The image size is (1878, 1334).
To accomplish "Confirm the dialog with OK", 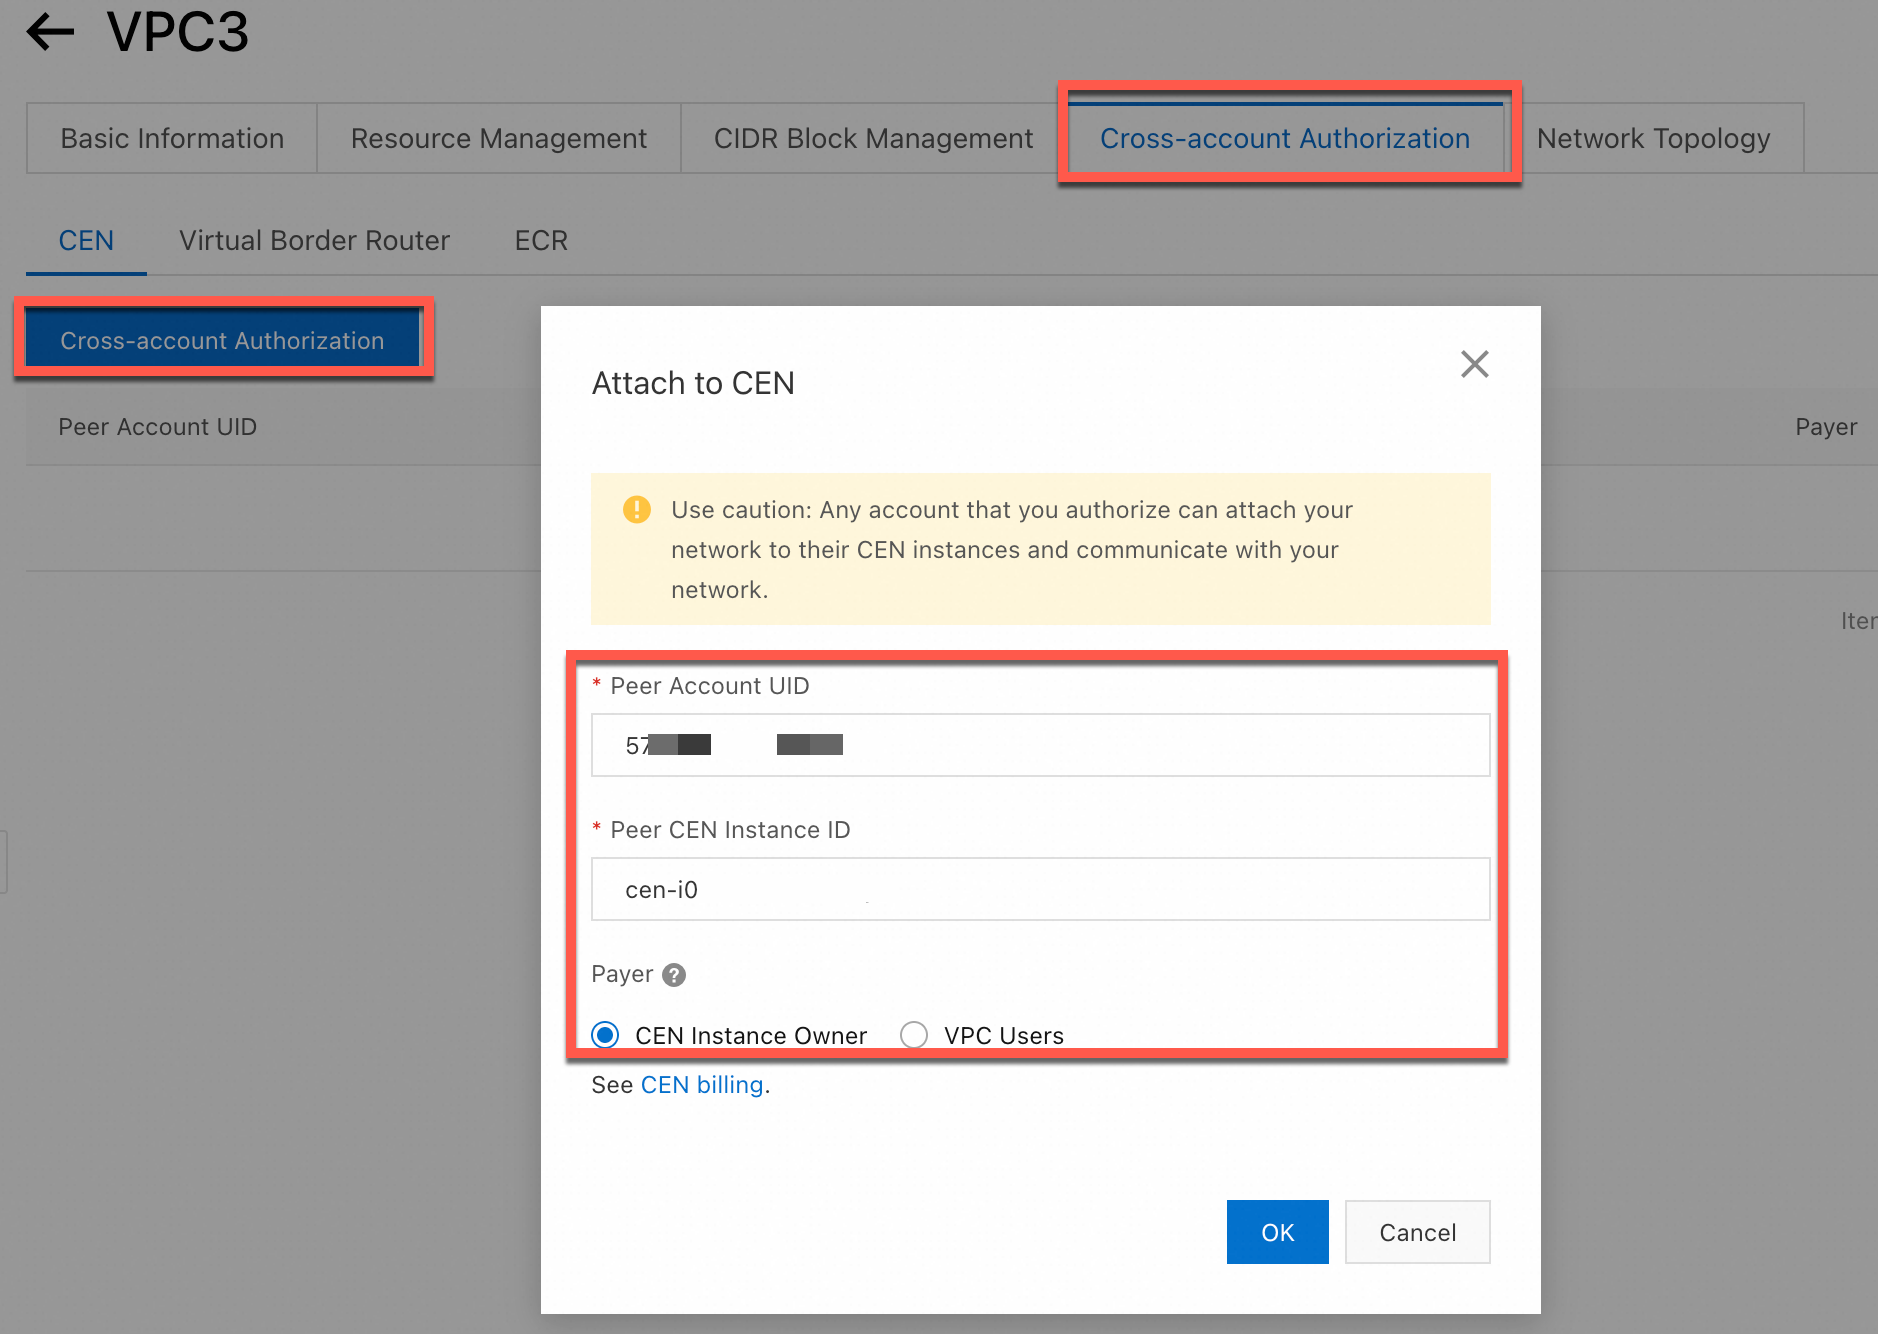I will (1277, 1232).
